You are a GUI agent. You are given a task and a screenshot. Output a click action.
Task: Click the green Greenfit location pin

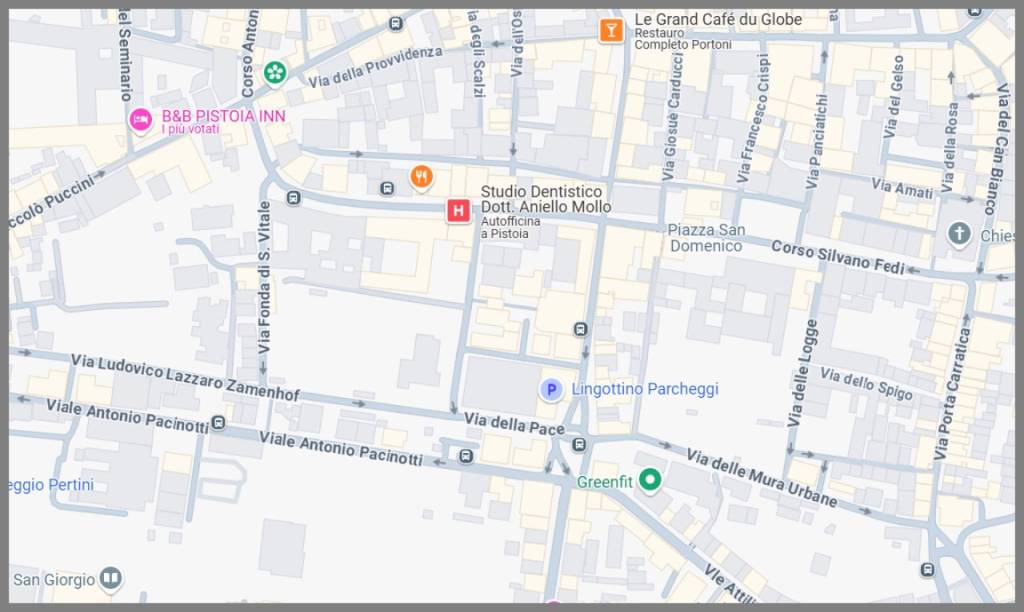pos(651,481)
